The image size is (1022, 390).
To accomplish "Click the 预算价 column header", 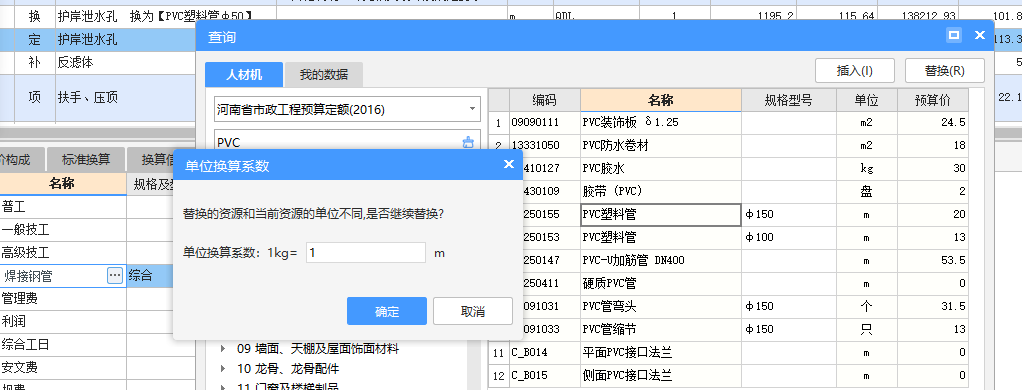I will (x=933, y=100).
